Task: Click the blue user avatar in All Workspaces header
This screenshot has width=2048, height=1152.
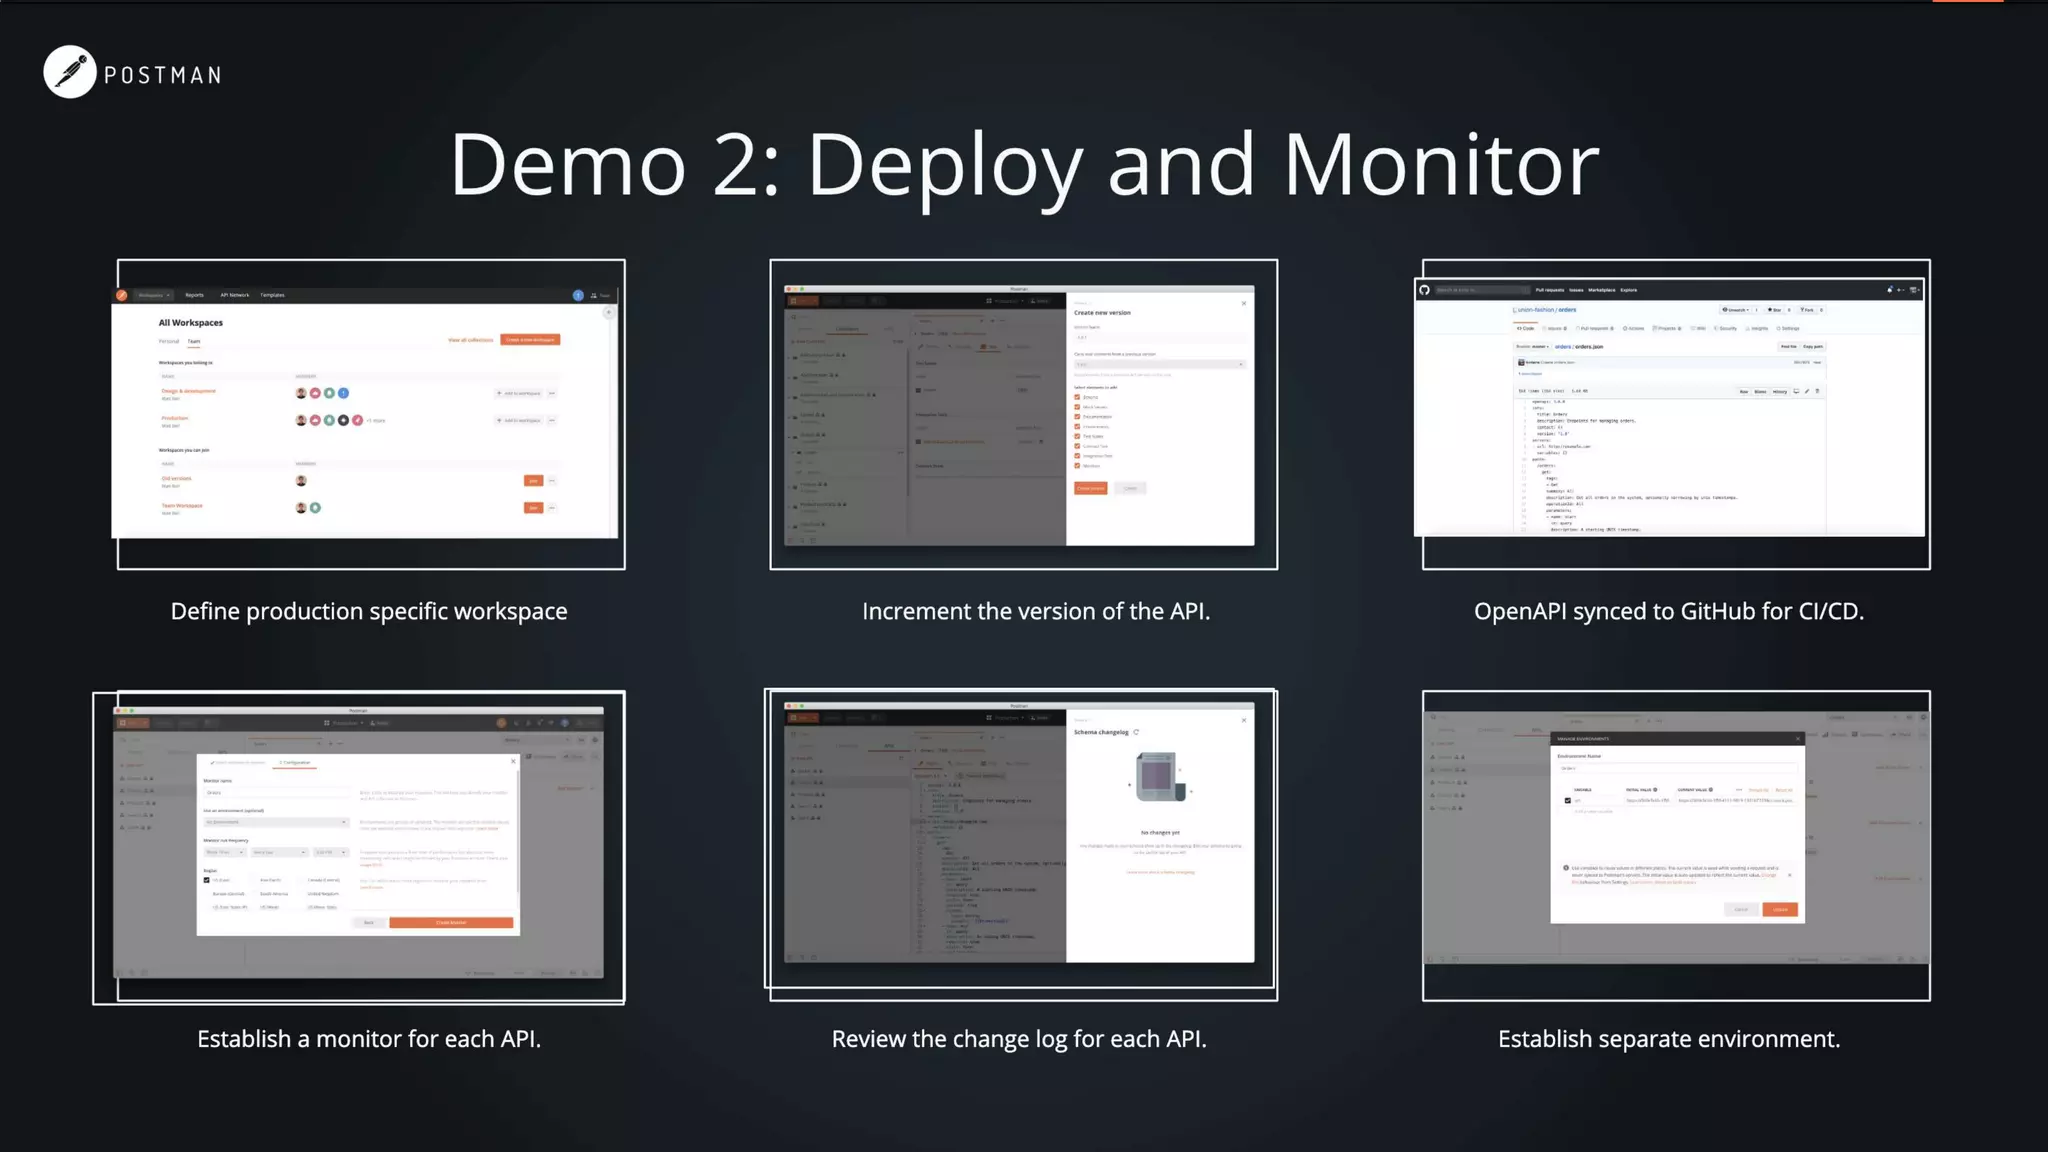Action: pos(578,295)
